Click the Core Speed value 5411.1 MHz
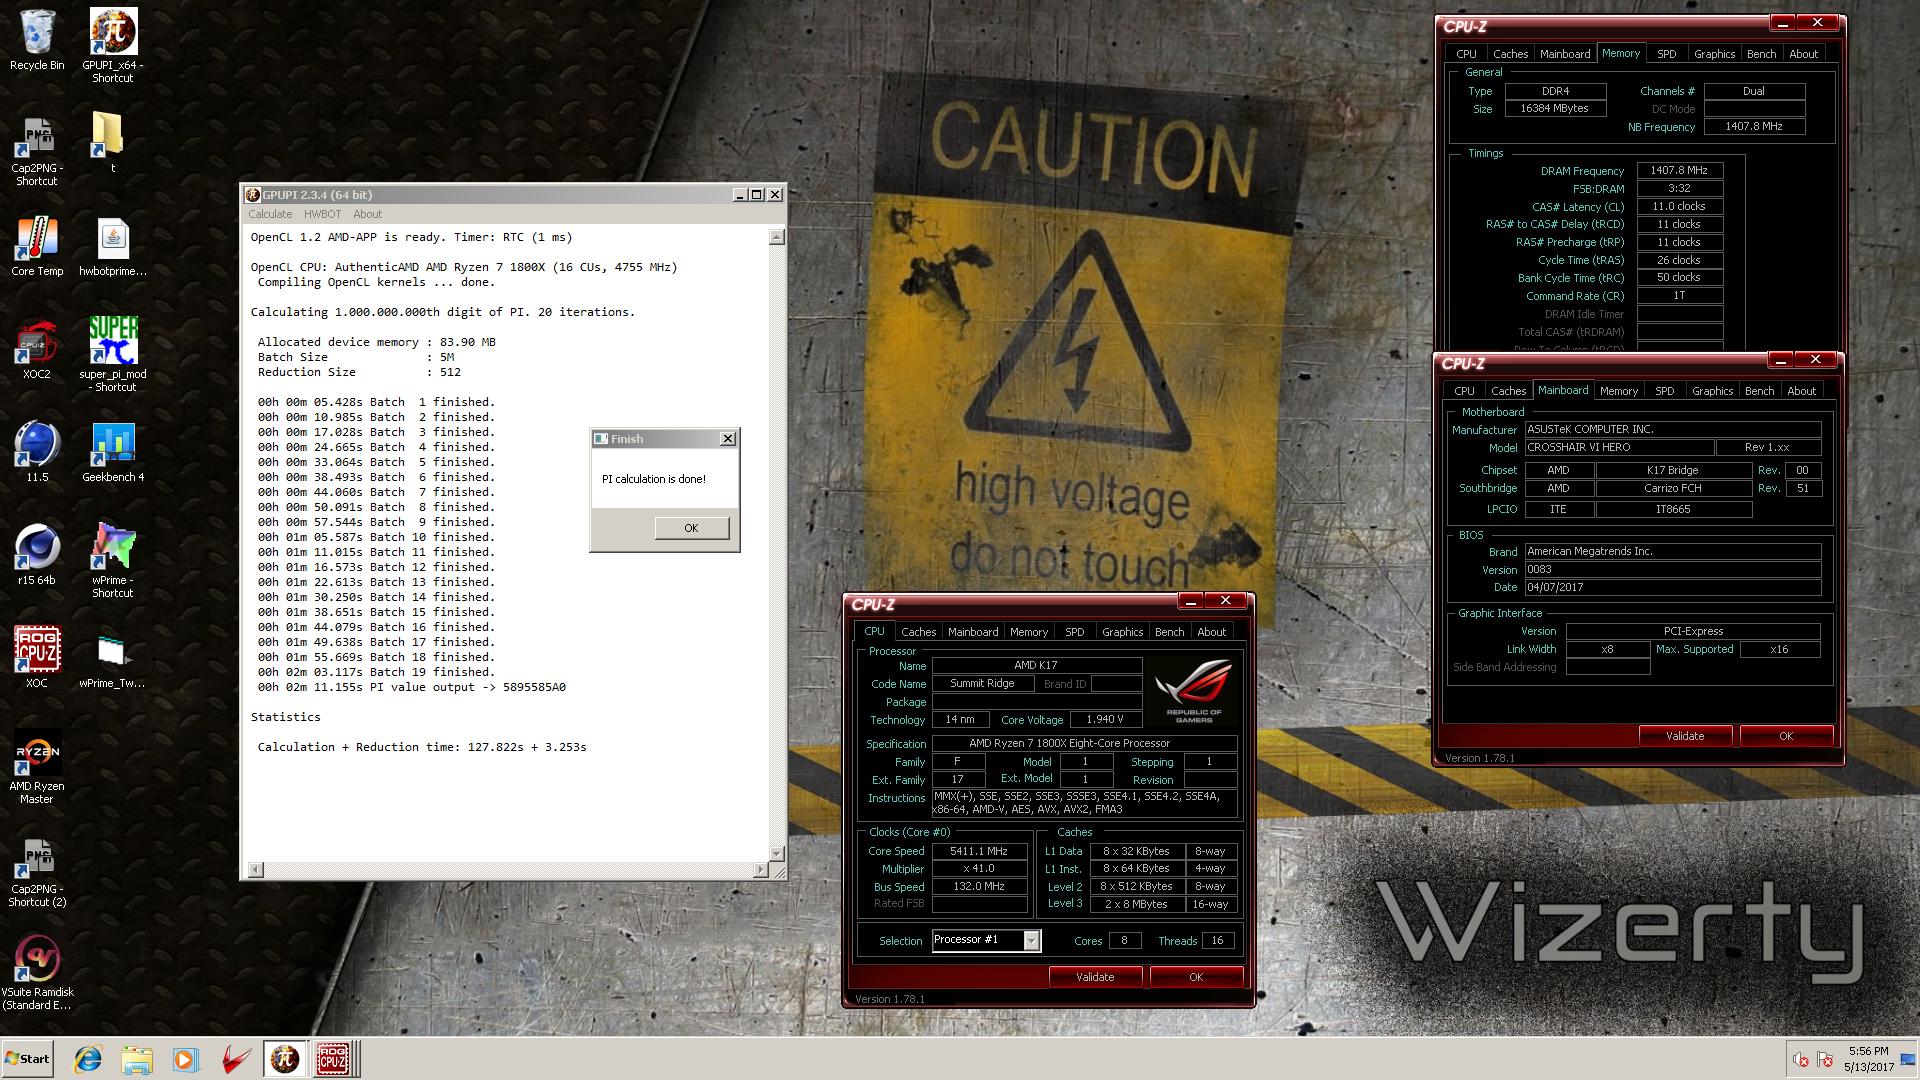This screenshot has width=1920, height=1080. (x=979, y=851)
